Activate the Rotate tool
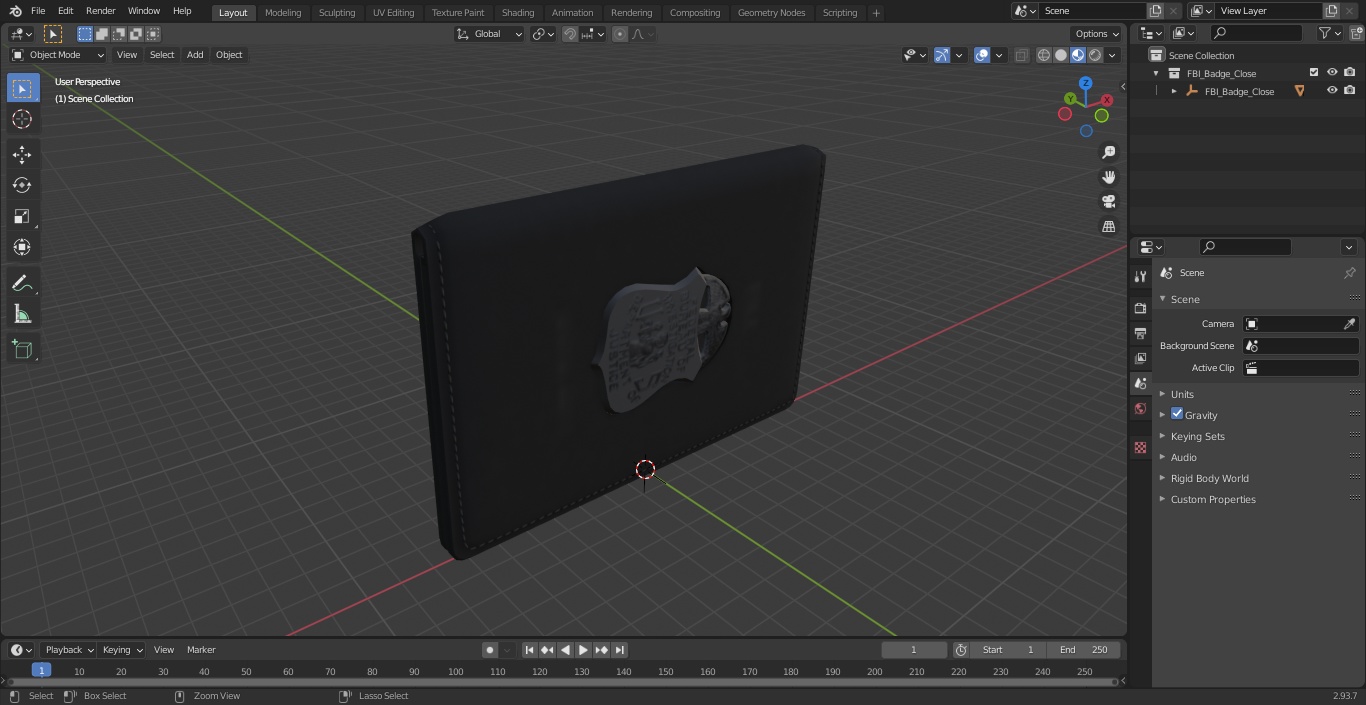This screenshot has height=705, width=1366. pos(22,185)
